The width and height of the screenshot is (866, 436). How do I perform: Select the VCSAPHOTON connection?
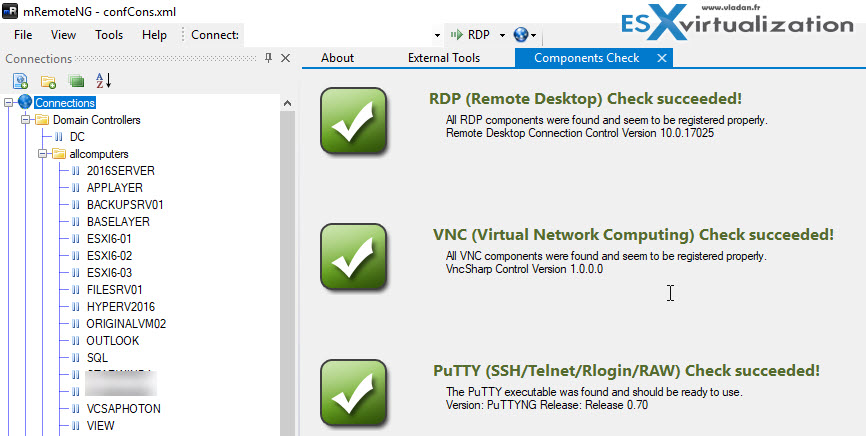pyautogui.click(x=124, y=409)
